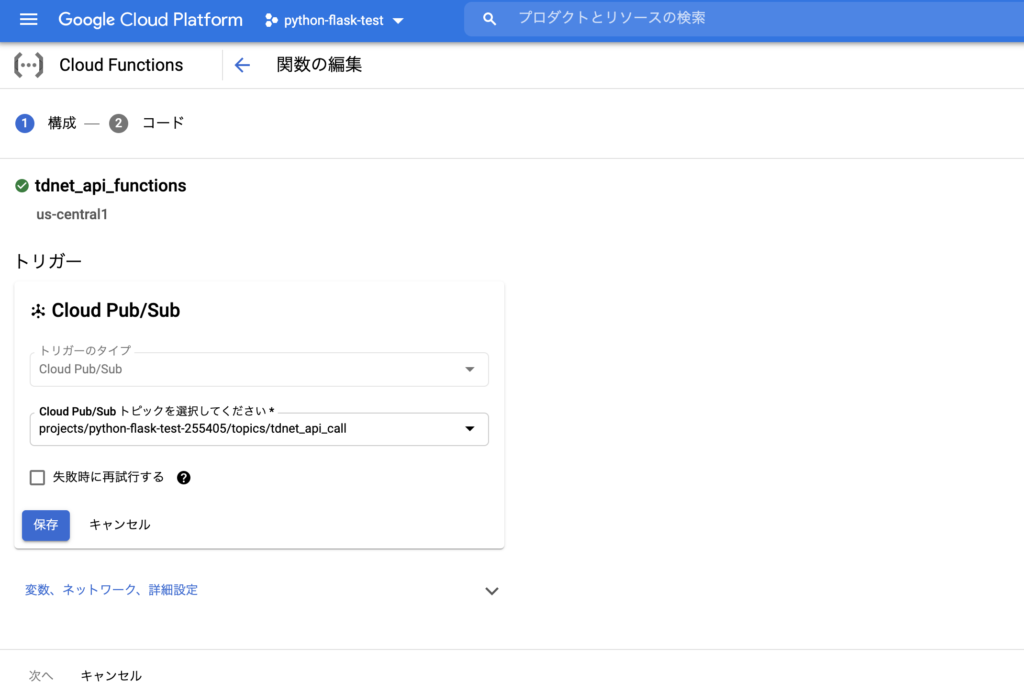1024x694 pixels.
Task: Select step 2 コード in the stepper
Action: [x=146, y=123]
